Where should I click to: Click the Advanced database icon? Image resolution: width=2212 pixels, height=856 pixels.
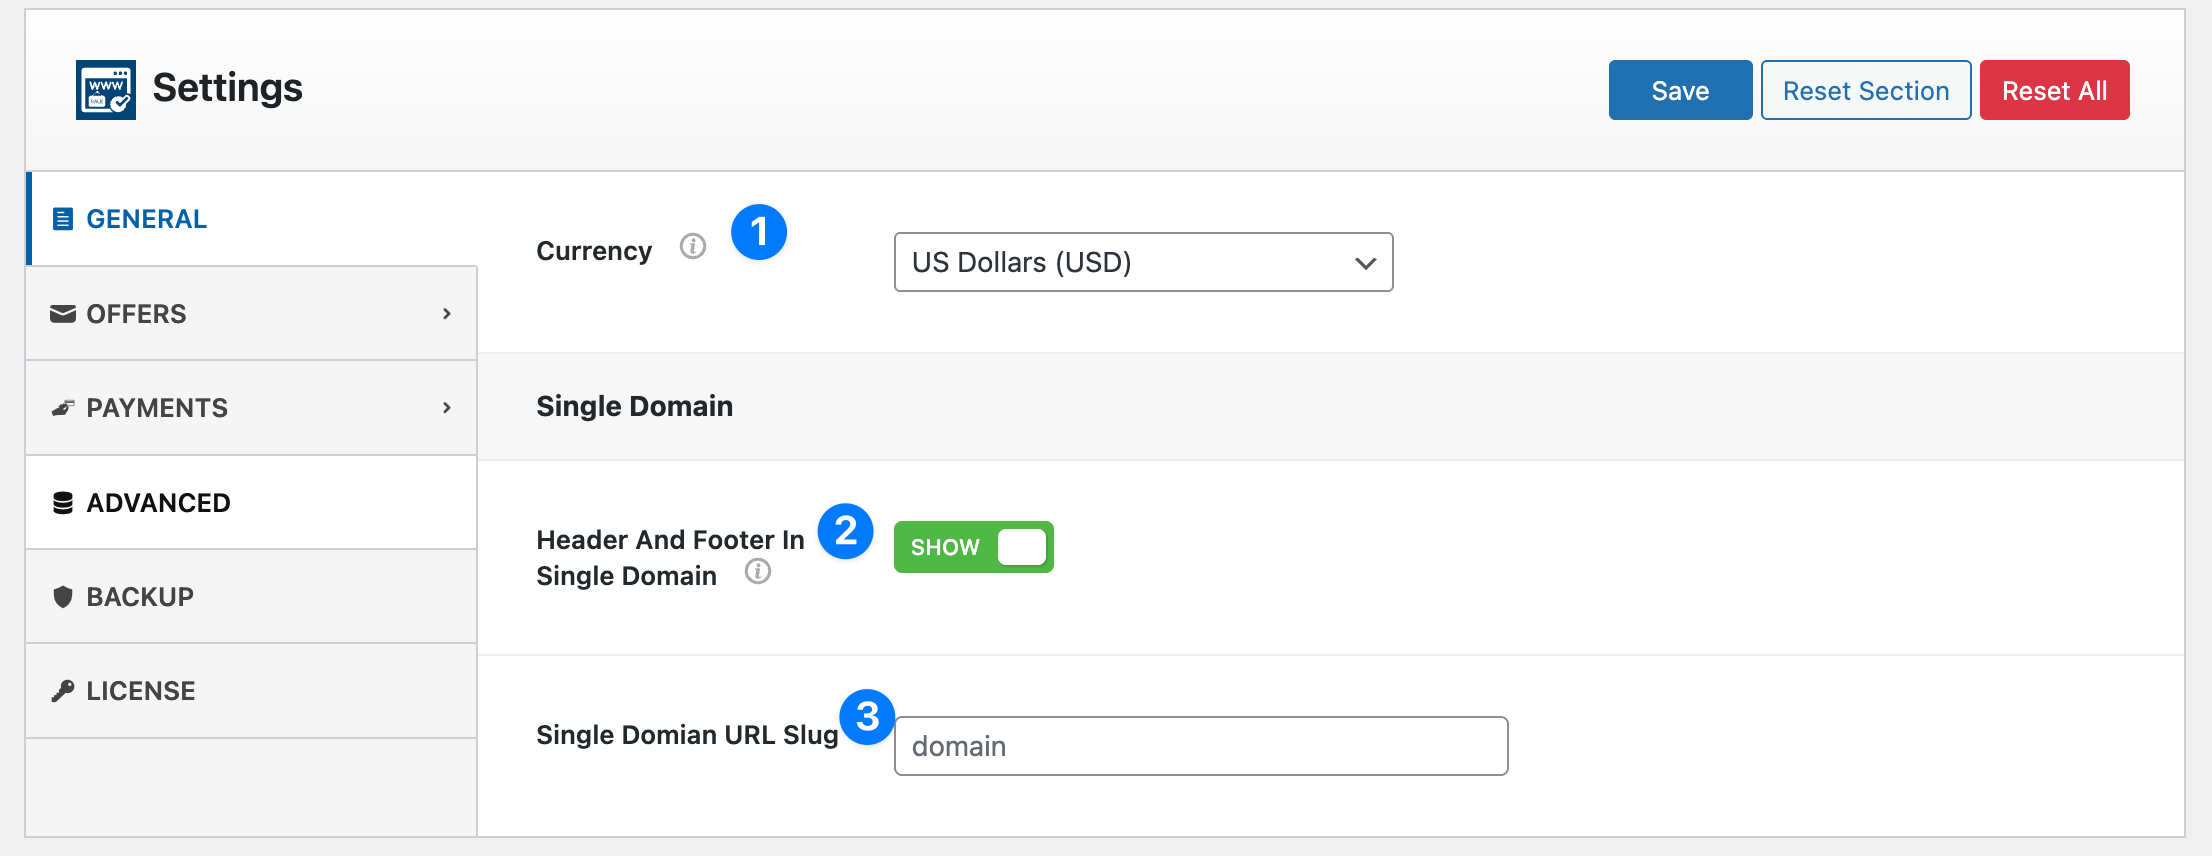click(63, 503)
